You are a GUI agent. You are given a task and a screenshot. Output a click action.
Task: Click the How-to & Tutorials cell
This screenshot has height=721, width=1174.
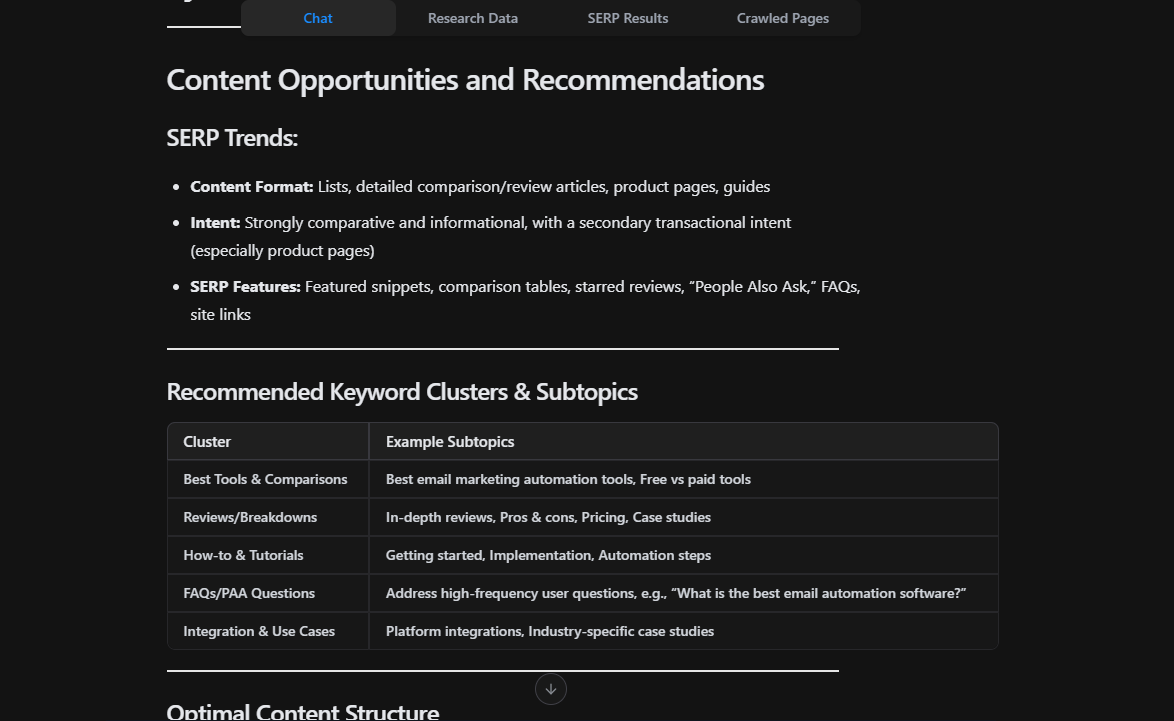pos(243,555)
